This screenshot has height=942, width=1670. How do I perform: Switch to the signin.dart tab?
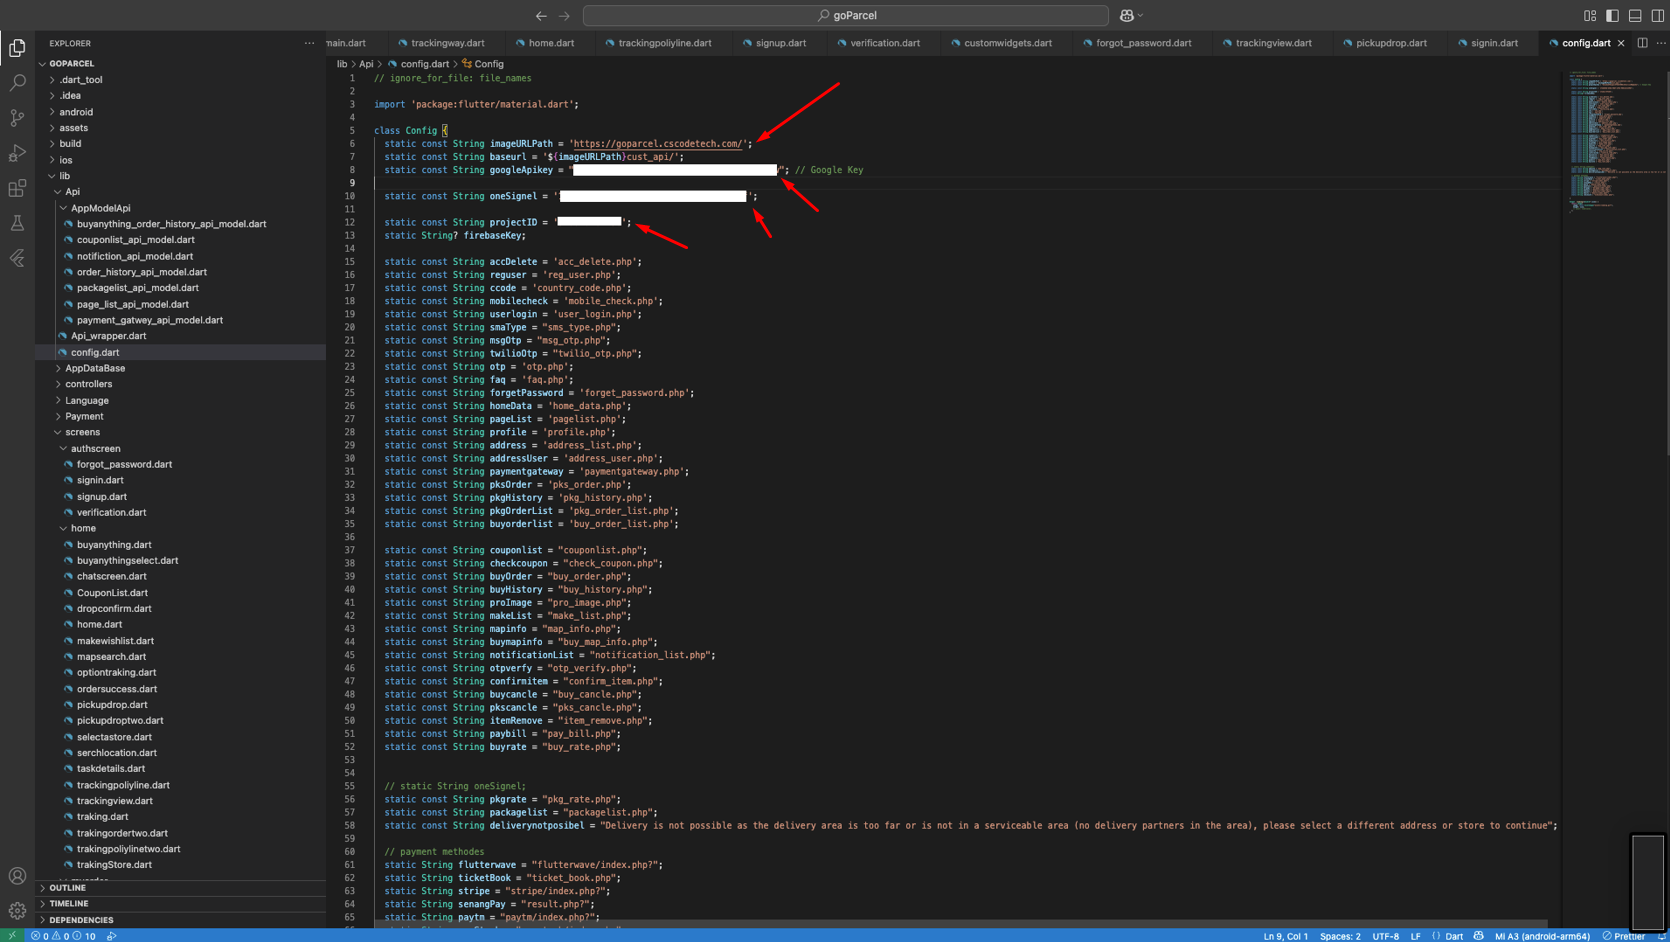(1493, 43)
